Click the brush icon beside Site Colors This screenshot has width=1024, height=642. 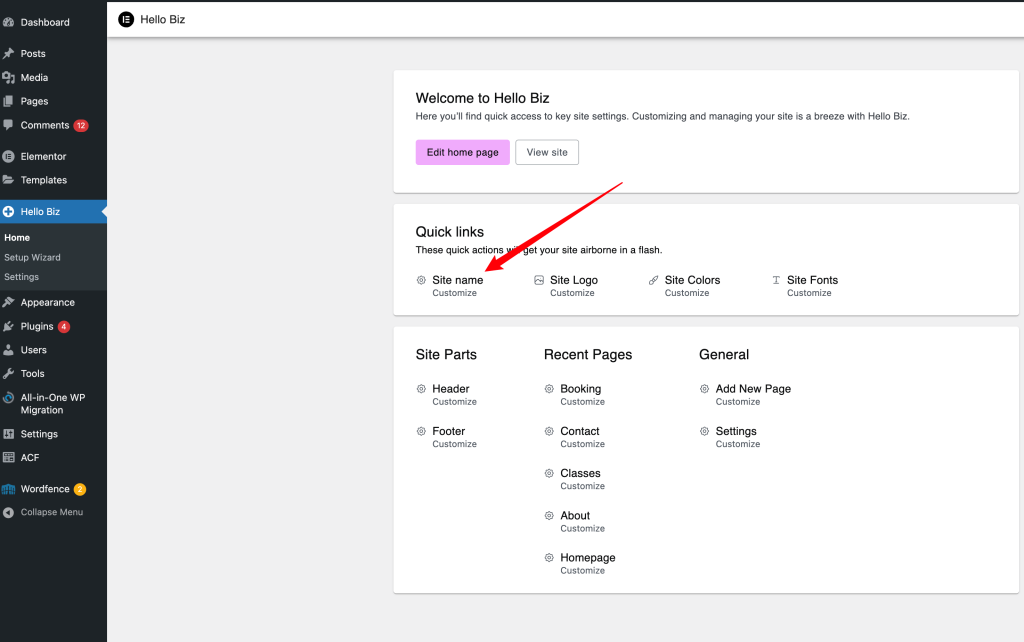pos(654,280)
